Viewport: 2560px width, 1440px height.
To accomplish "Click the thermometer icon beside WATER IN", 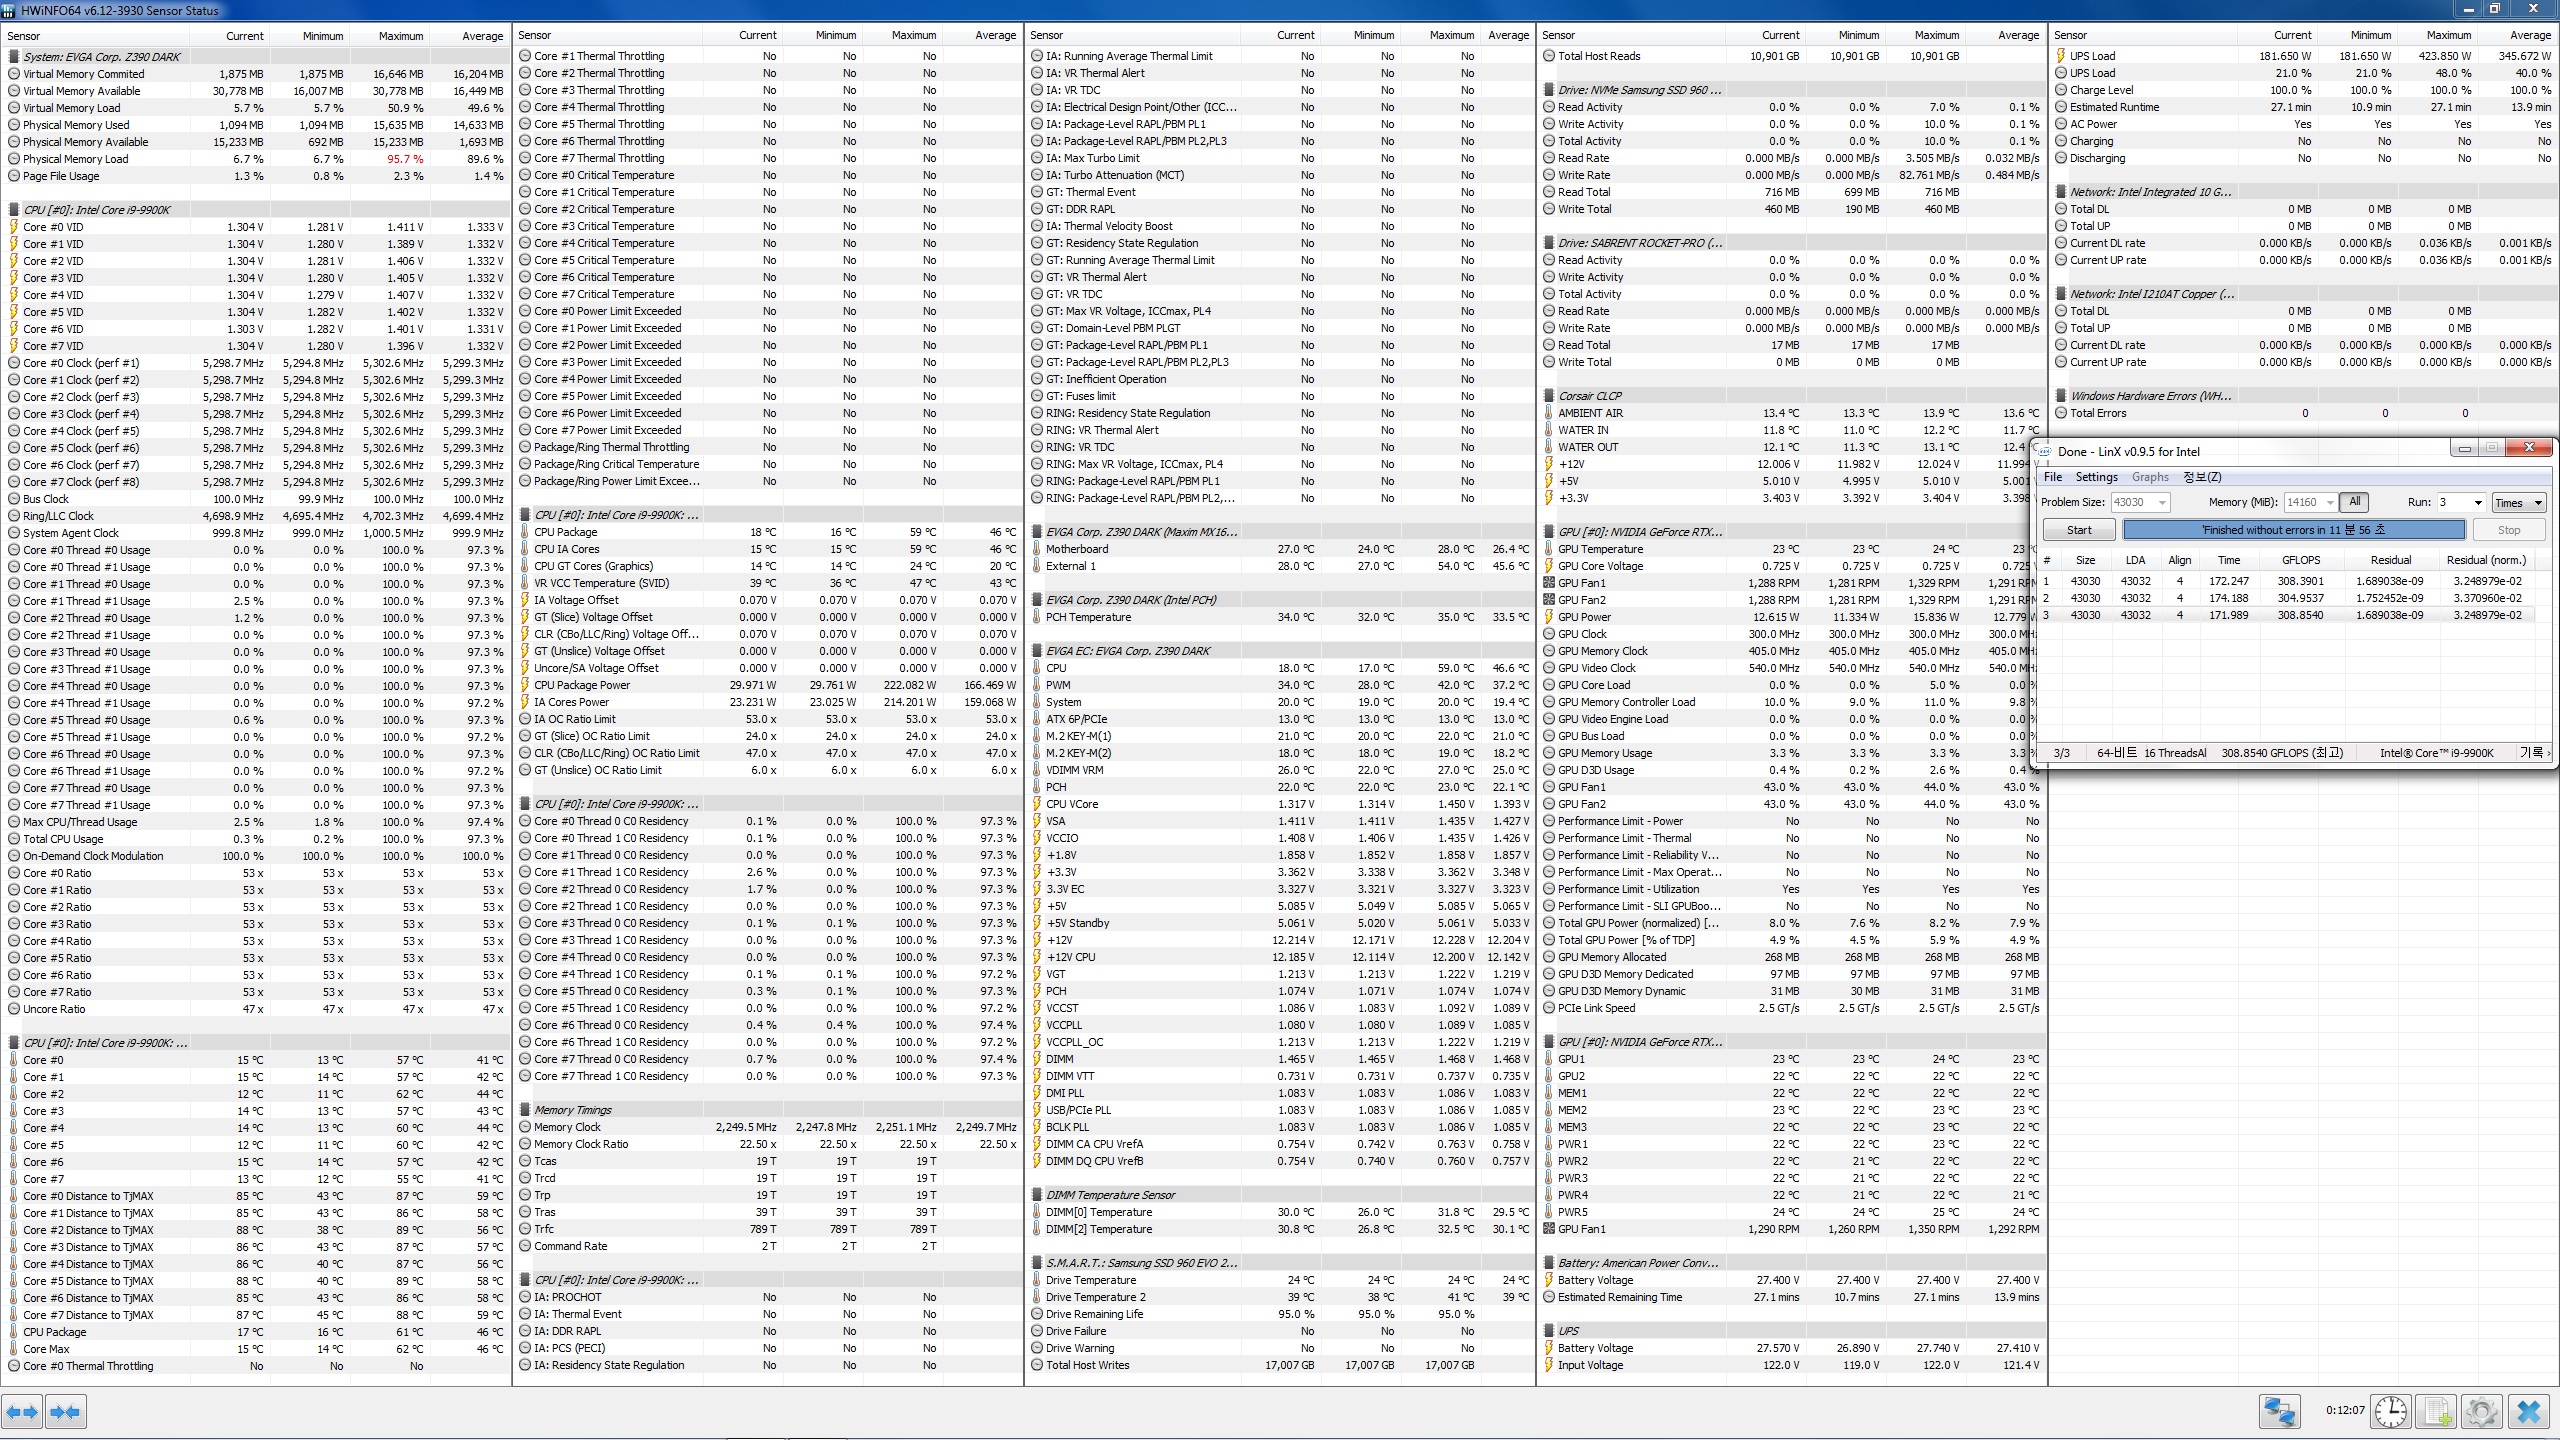I will pyautogui.click(x=1549, y=430).
